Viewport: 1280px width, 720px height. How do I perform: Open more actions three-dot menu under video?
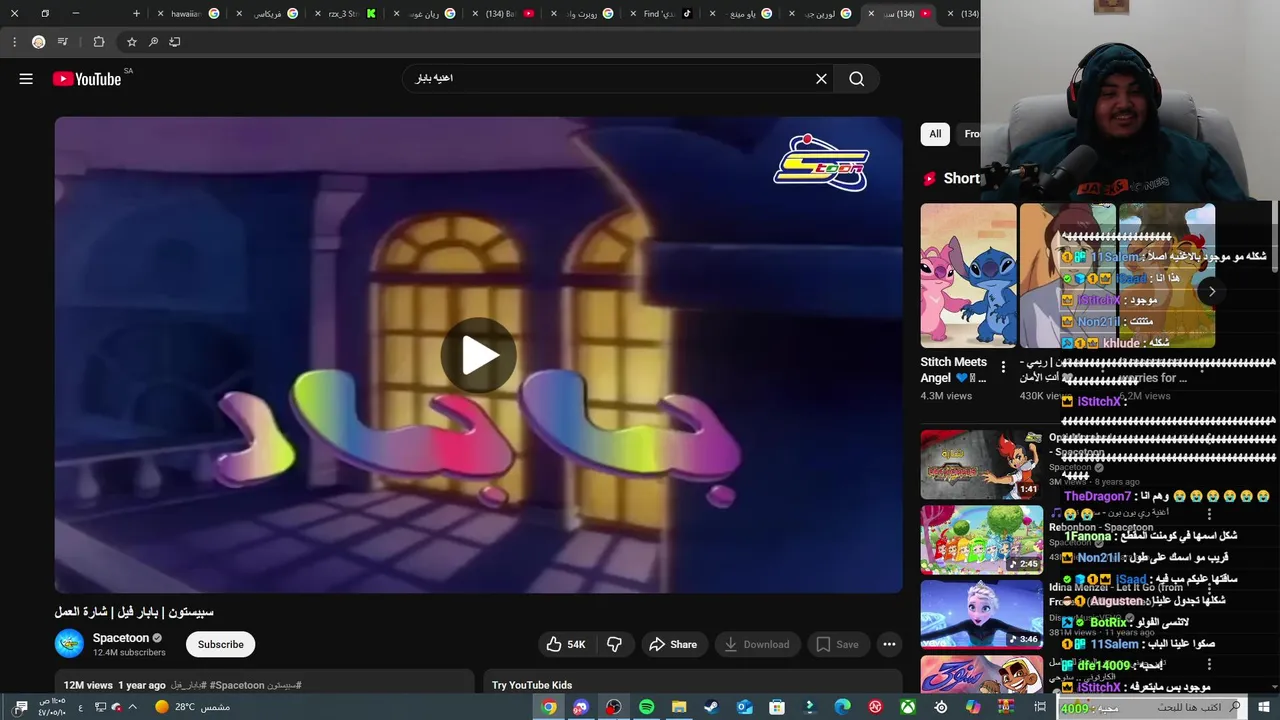(x=889, y=645)
